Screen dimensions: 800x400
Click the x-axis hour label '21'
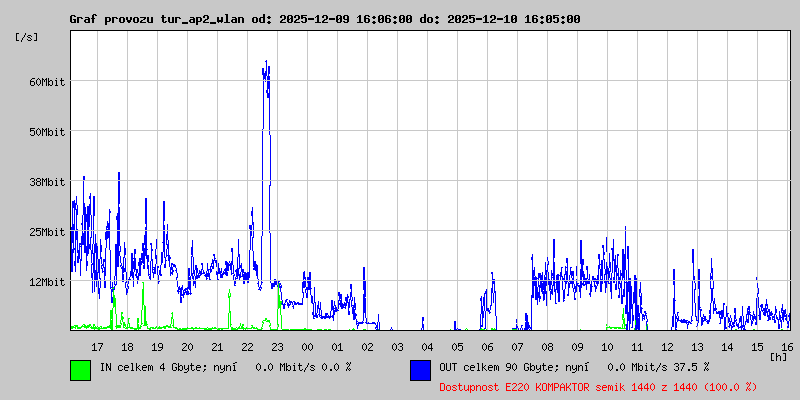(x=217, y=347)
